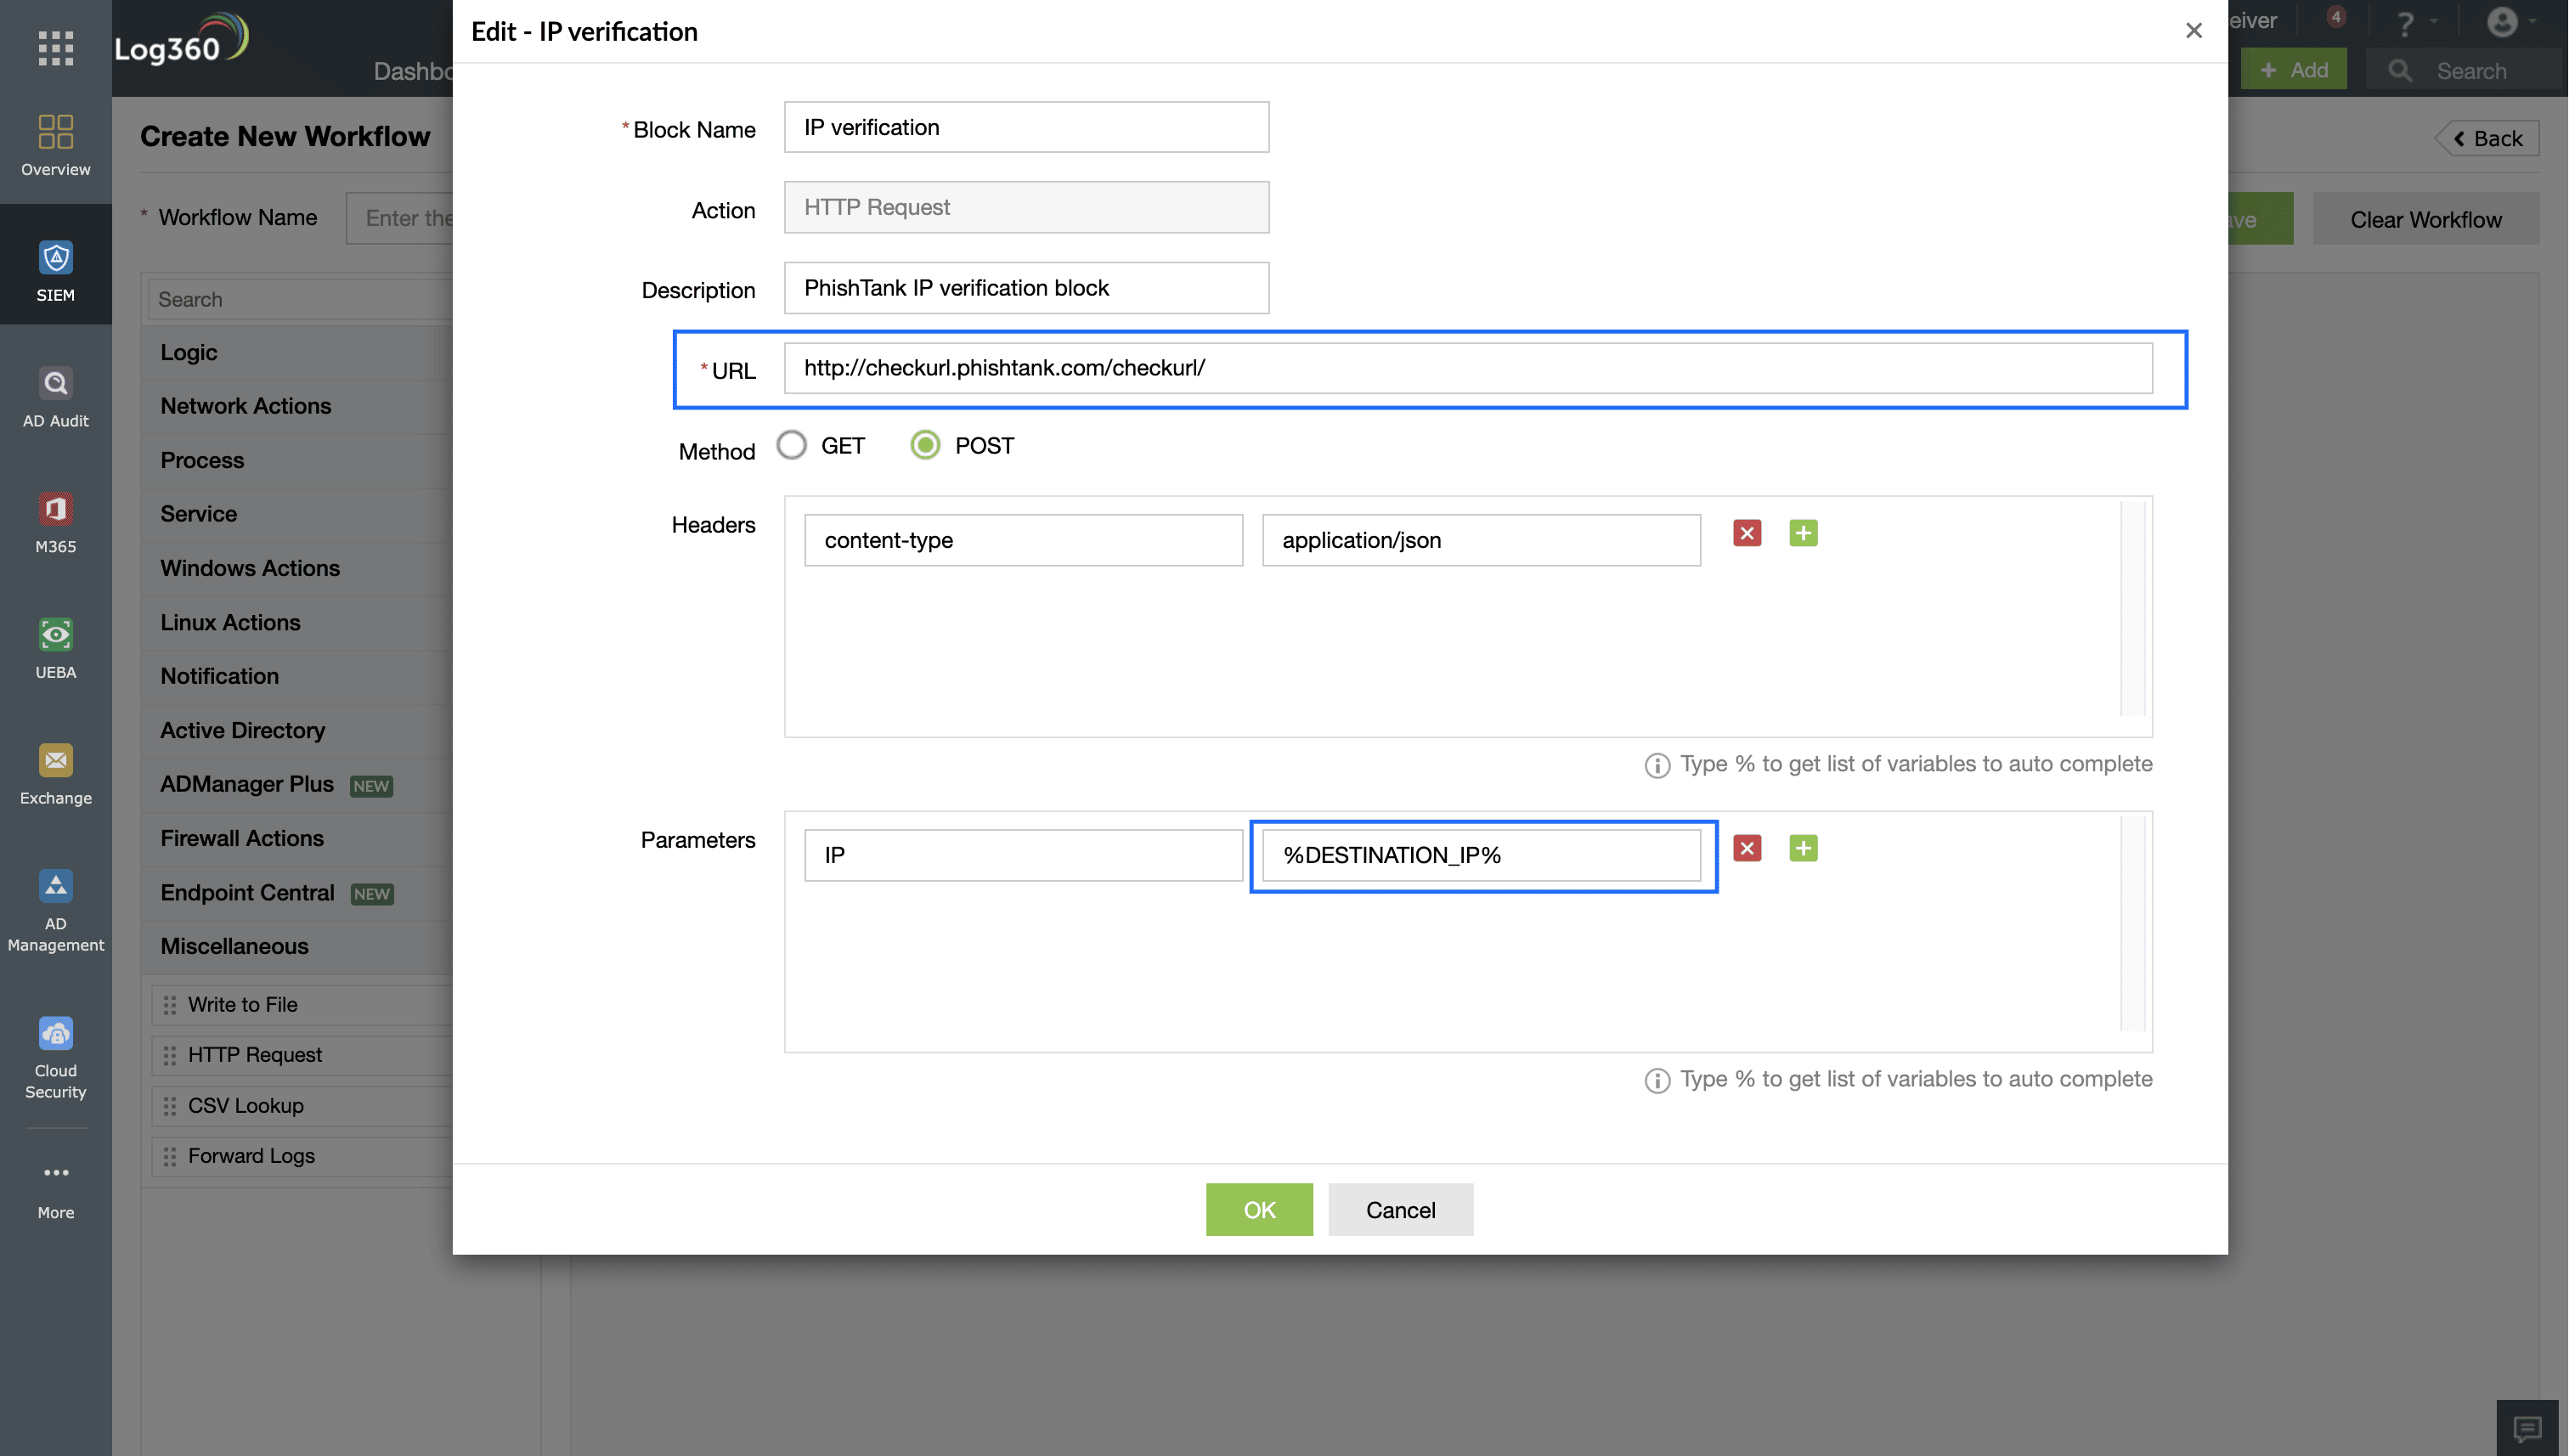Click the Headers list scrollbar
2569x1456 pixels.
[x=2133, y=609]
